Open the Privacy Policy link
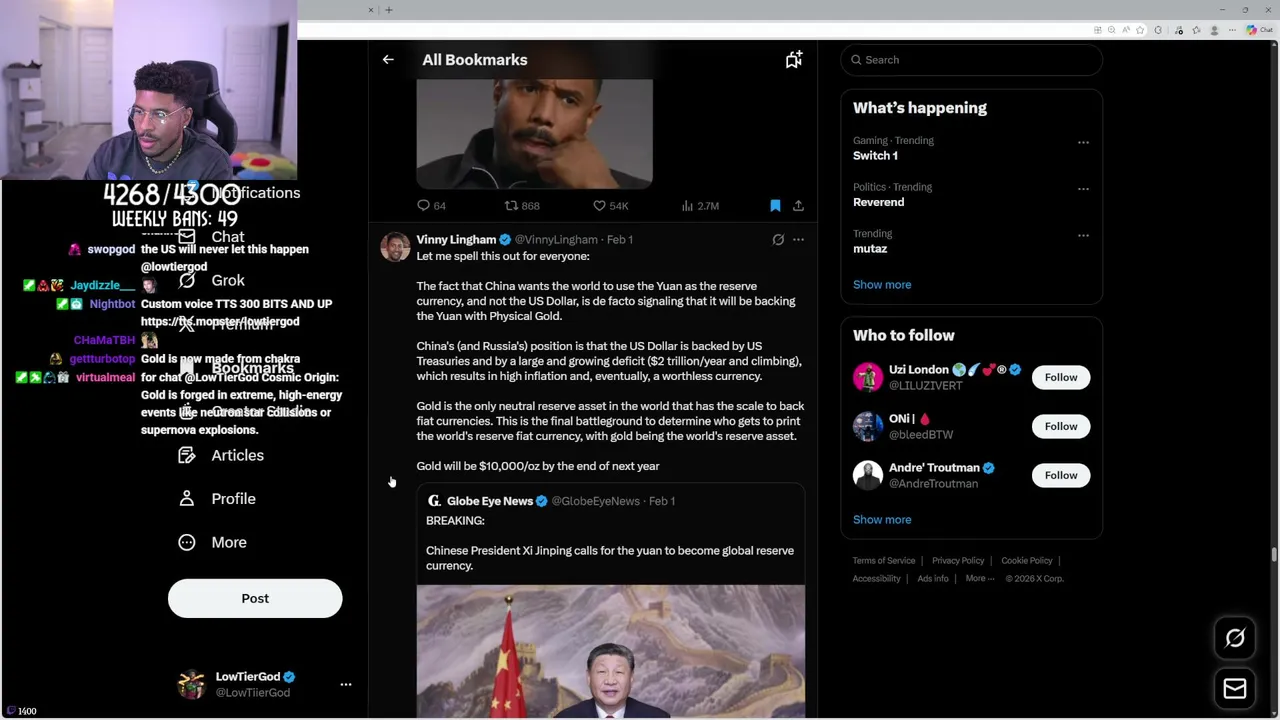The image size is (1280, 720). point(958,561)
